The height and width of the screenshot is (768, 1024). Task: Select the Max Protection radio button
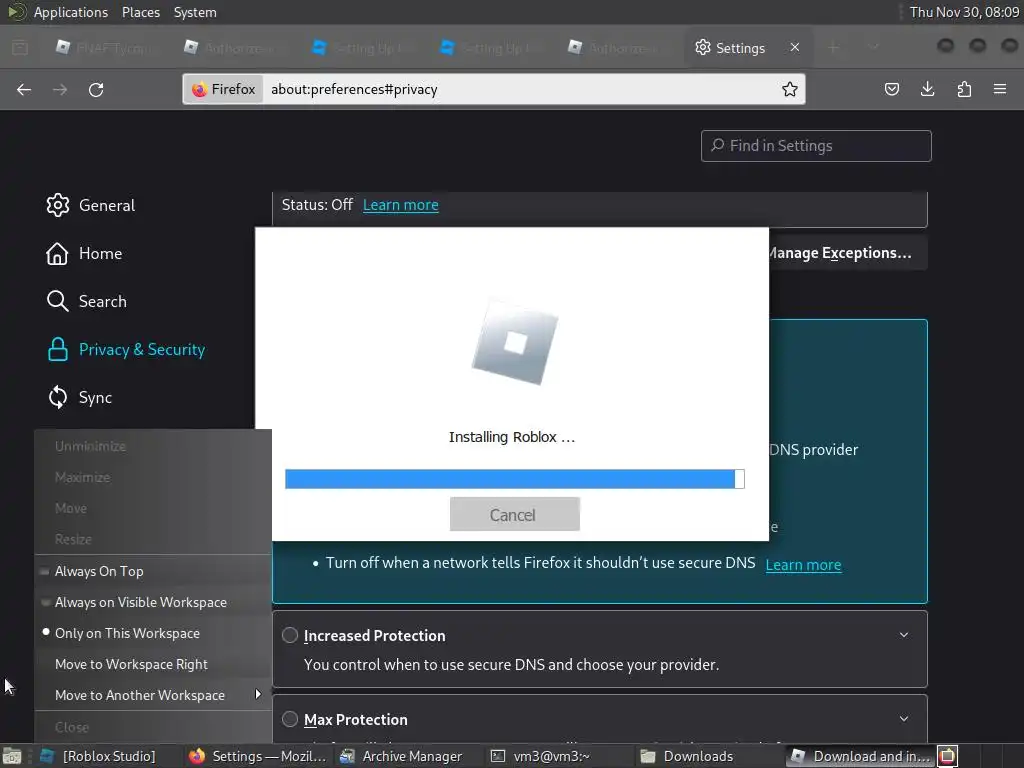pyautogui.click(x=290, y=719)
